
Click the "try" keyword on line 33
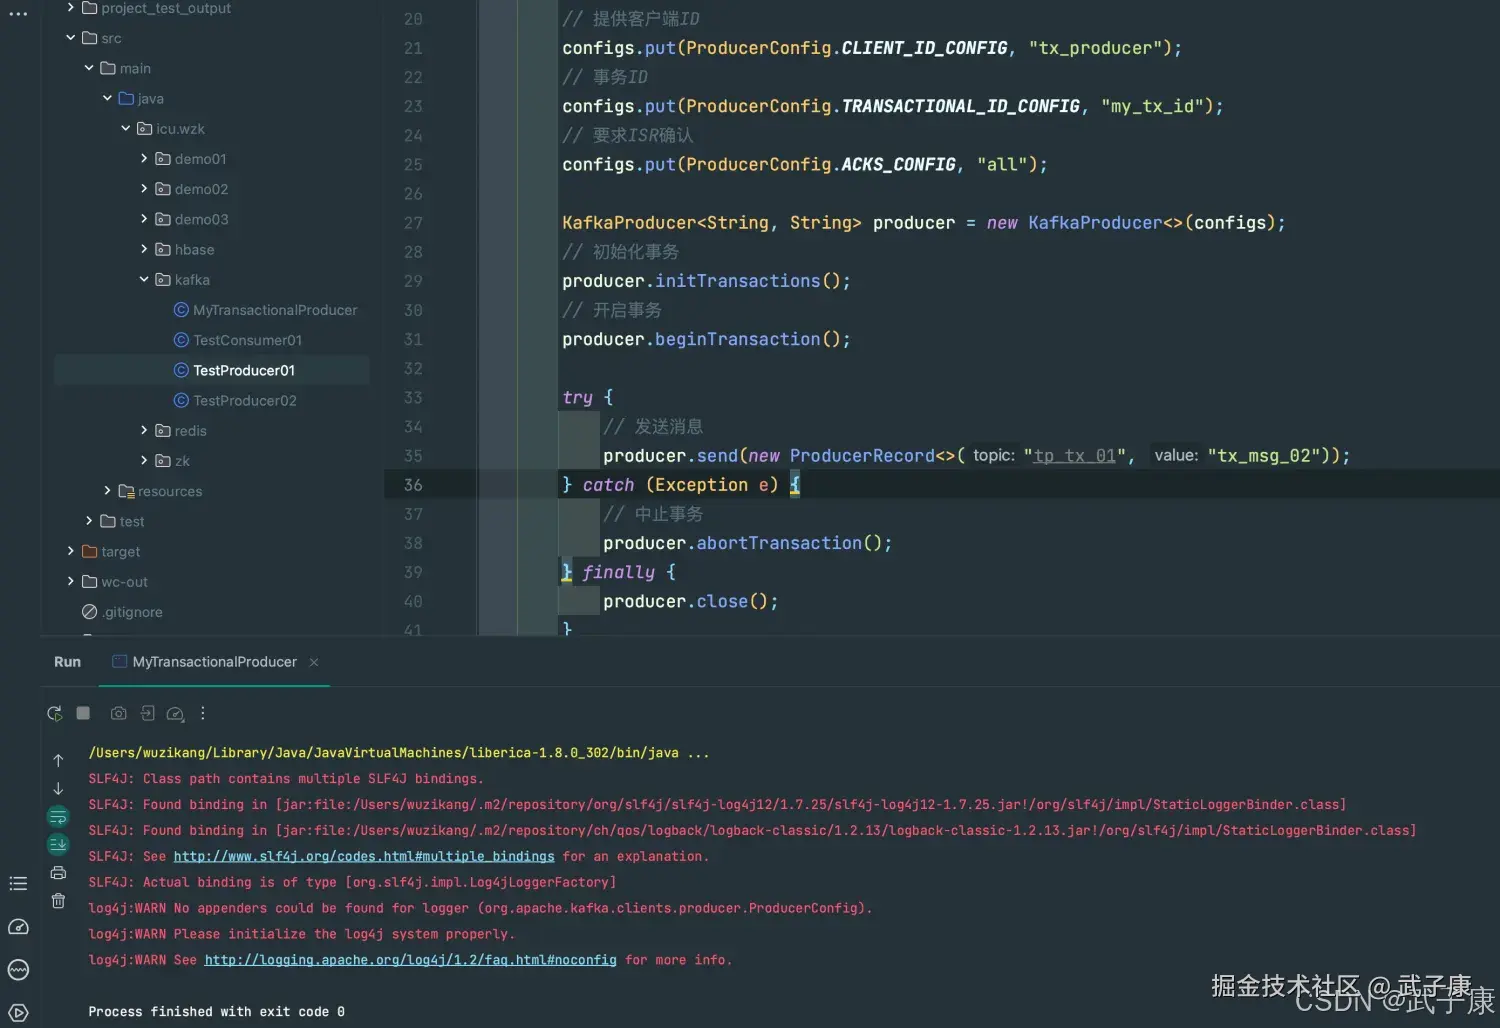pos(577,397)
